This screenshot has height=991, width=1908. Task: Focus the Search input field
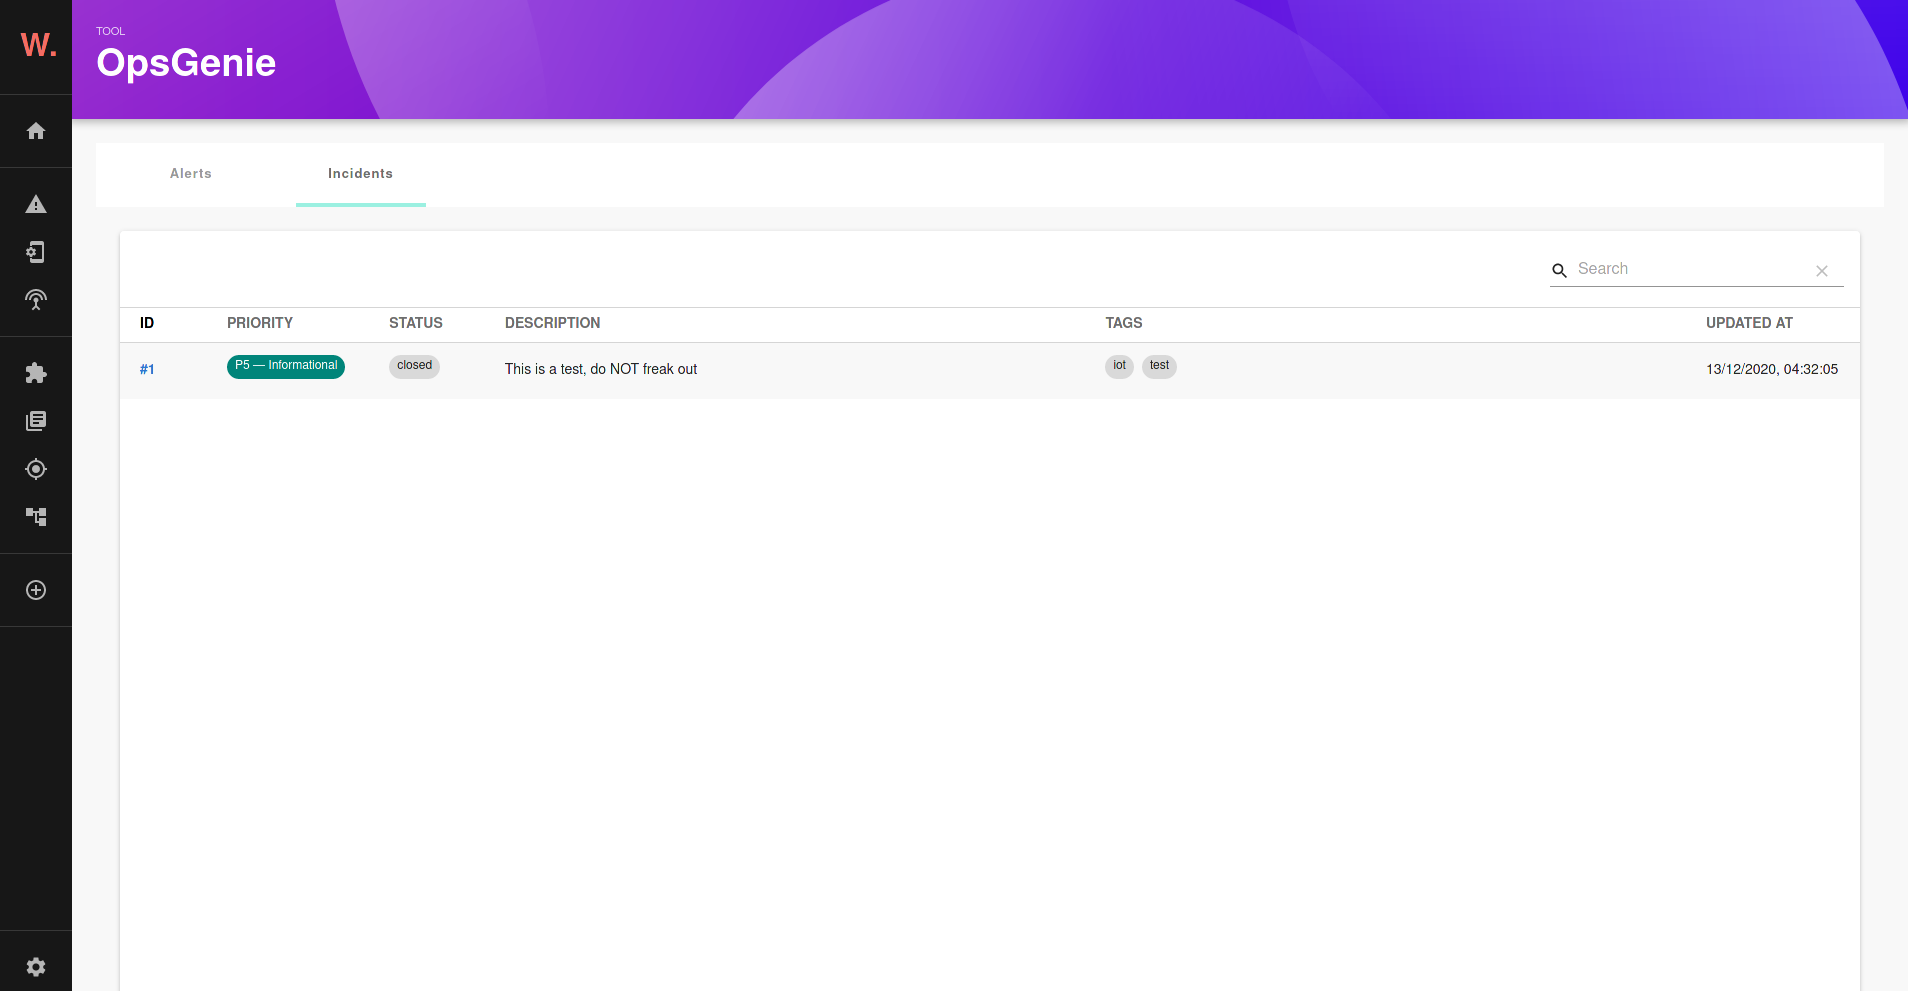click(1691, 269)
